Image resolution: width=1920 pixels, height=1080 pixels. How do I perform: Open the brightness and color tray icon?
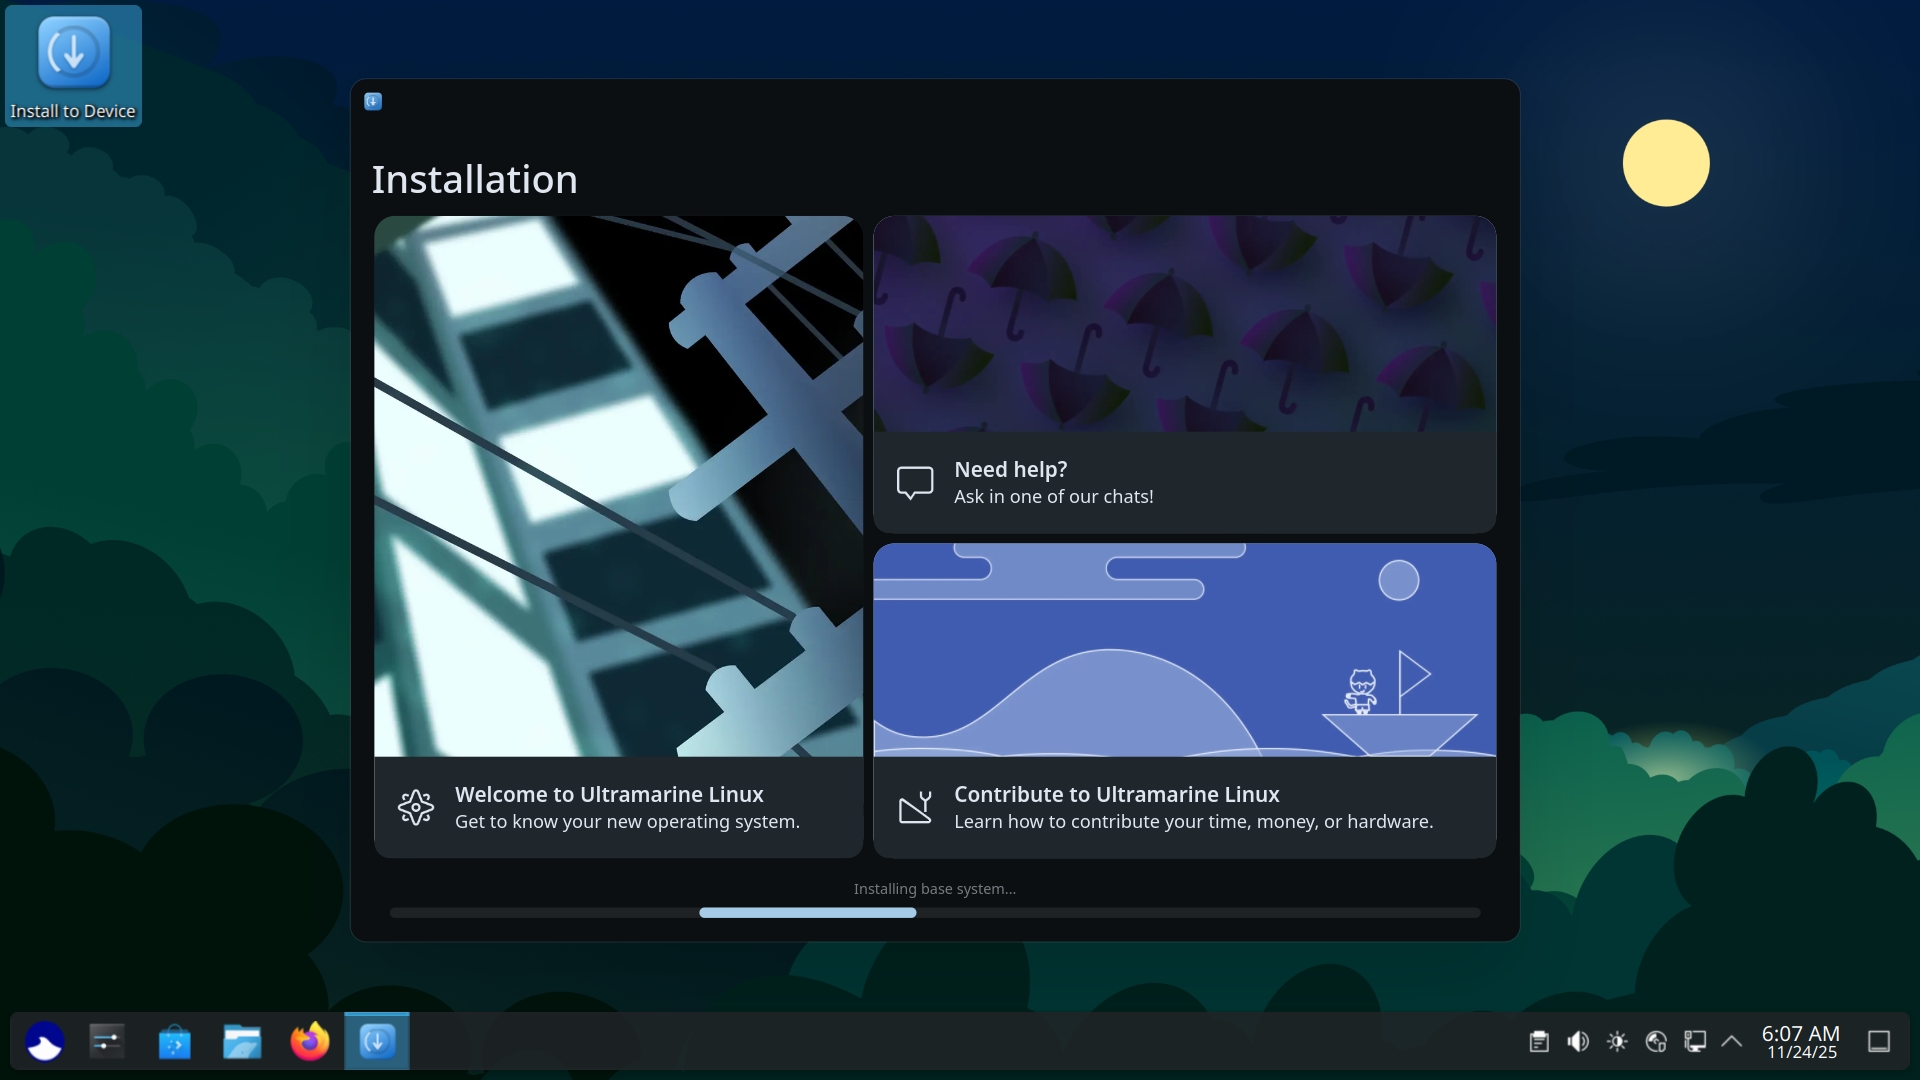[1617, 1042]
